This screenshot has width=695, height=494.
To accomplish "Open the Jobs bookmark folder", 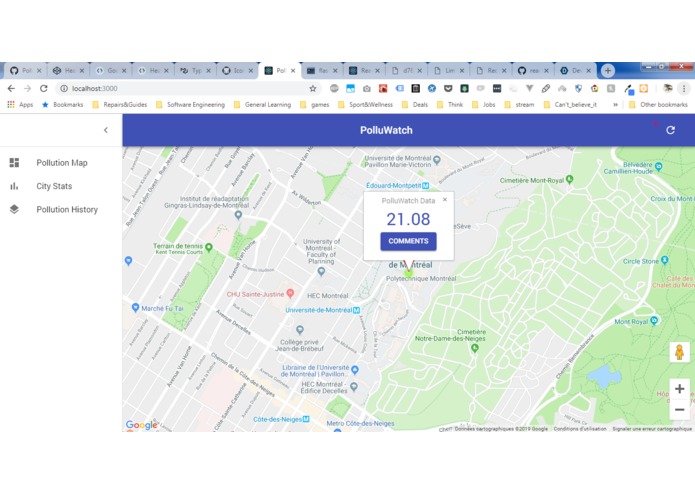I will (484, 105).
